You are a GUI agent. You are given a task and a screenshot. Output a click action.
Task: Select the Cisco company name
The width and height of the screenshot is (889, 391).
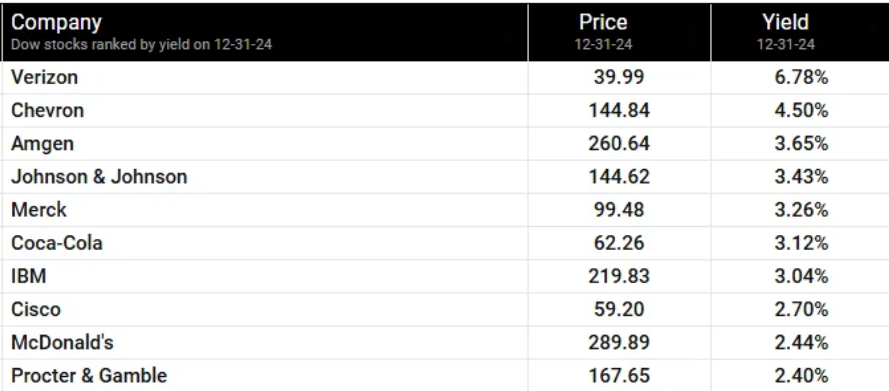tap(36, 309)
